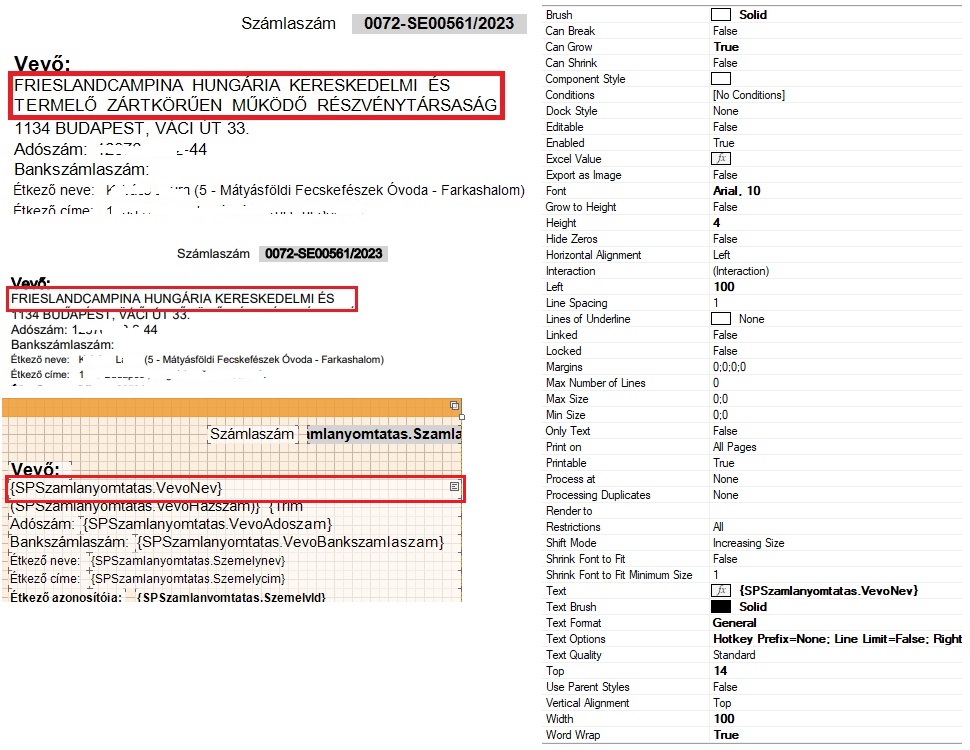Click the Horizontal Alignment value Left
Image resolution: width=970 pixels, height=750 pixels.
point(721,255)
